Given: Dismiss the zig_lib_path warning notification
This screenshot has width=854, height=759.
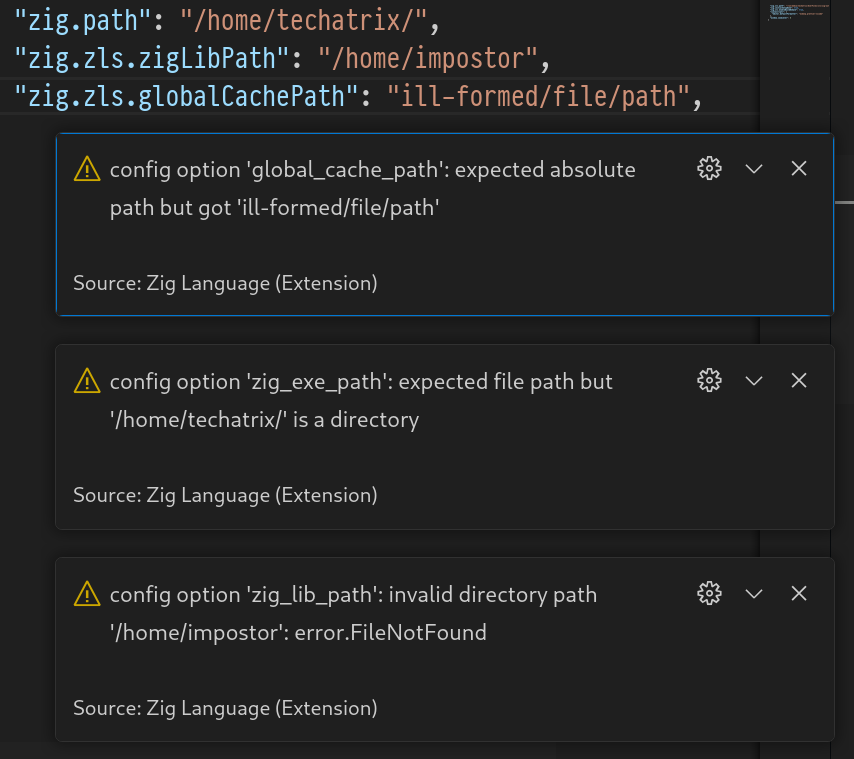Looking at the screenshot, I should pyautogui.click(x=798, y=593).
